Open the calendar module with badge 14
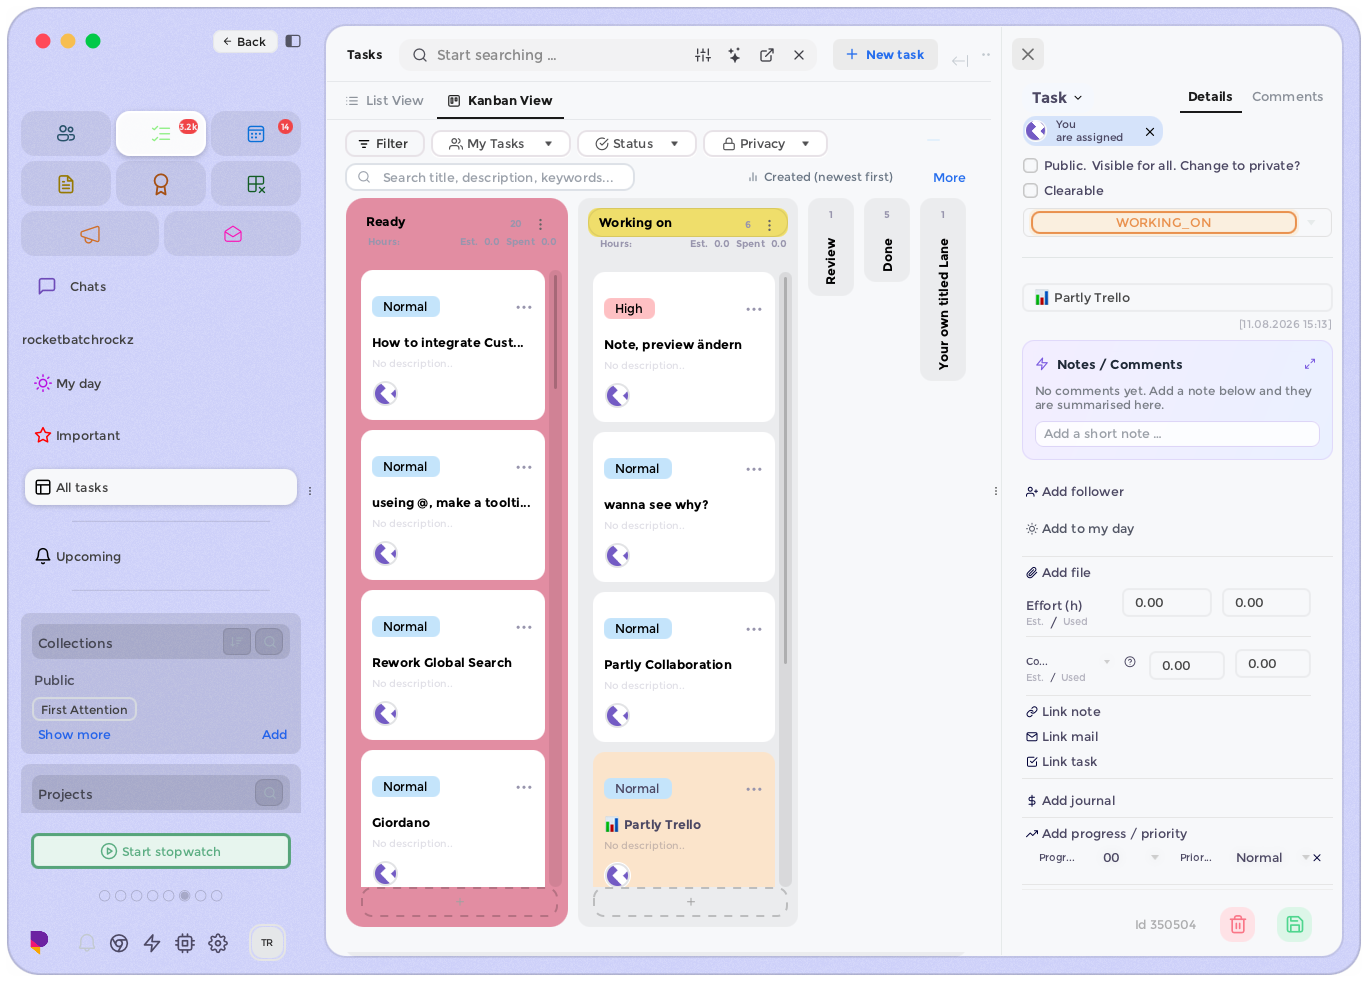This screenshot has width=1368, height=982. (256, 133)
